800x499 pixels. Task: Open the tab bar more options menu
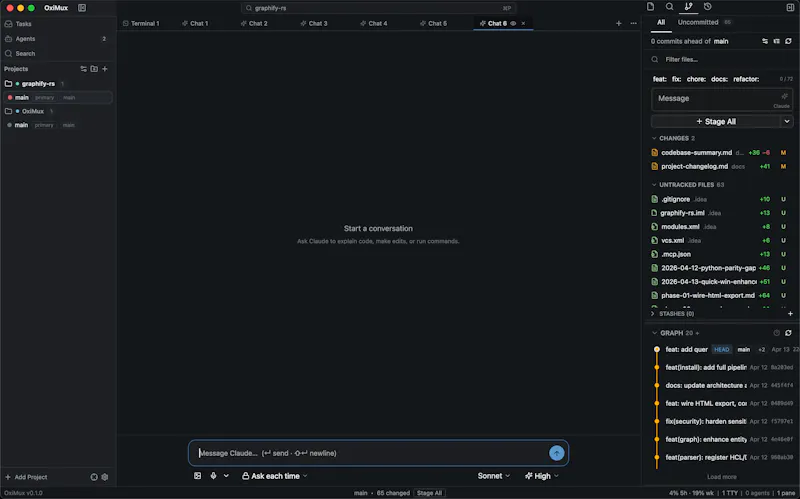633,23
